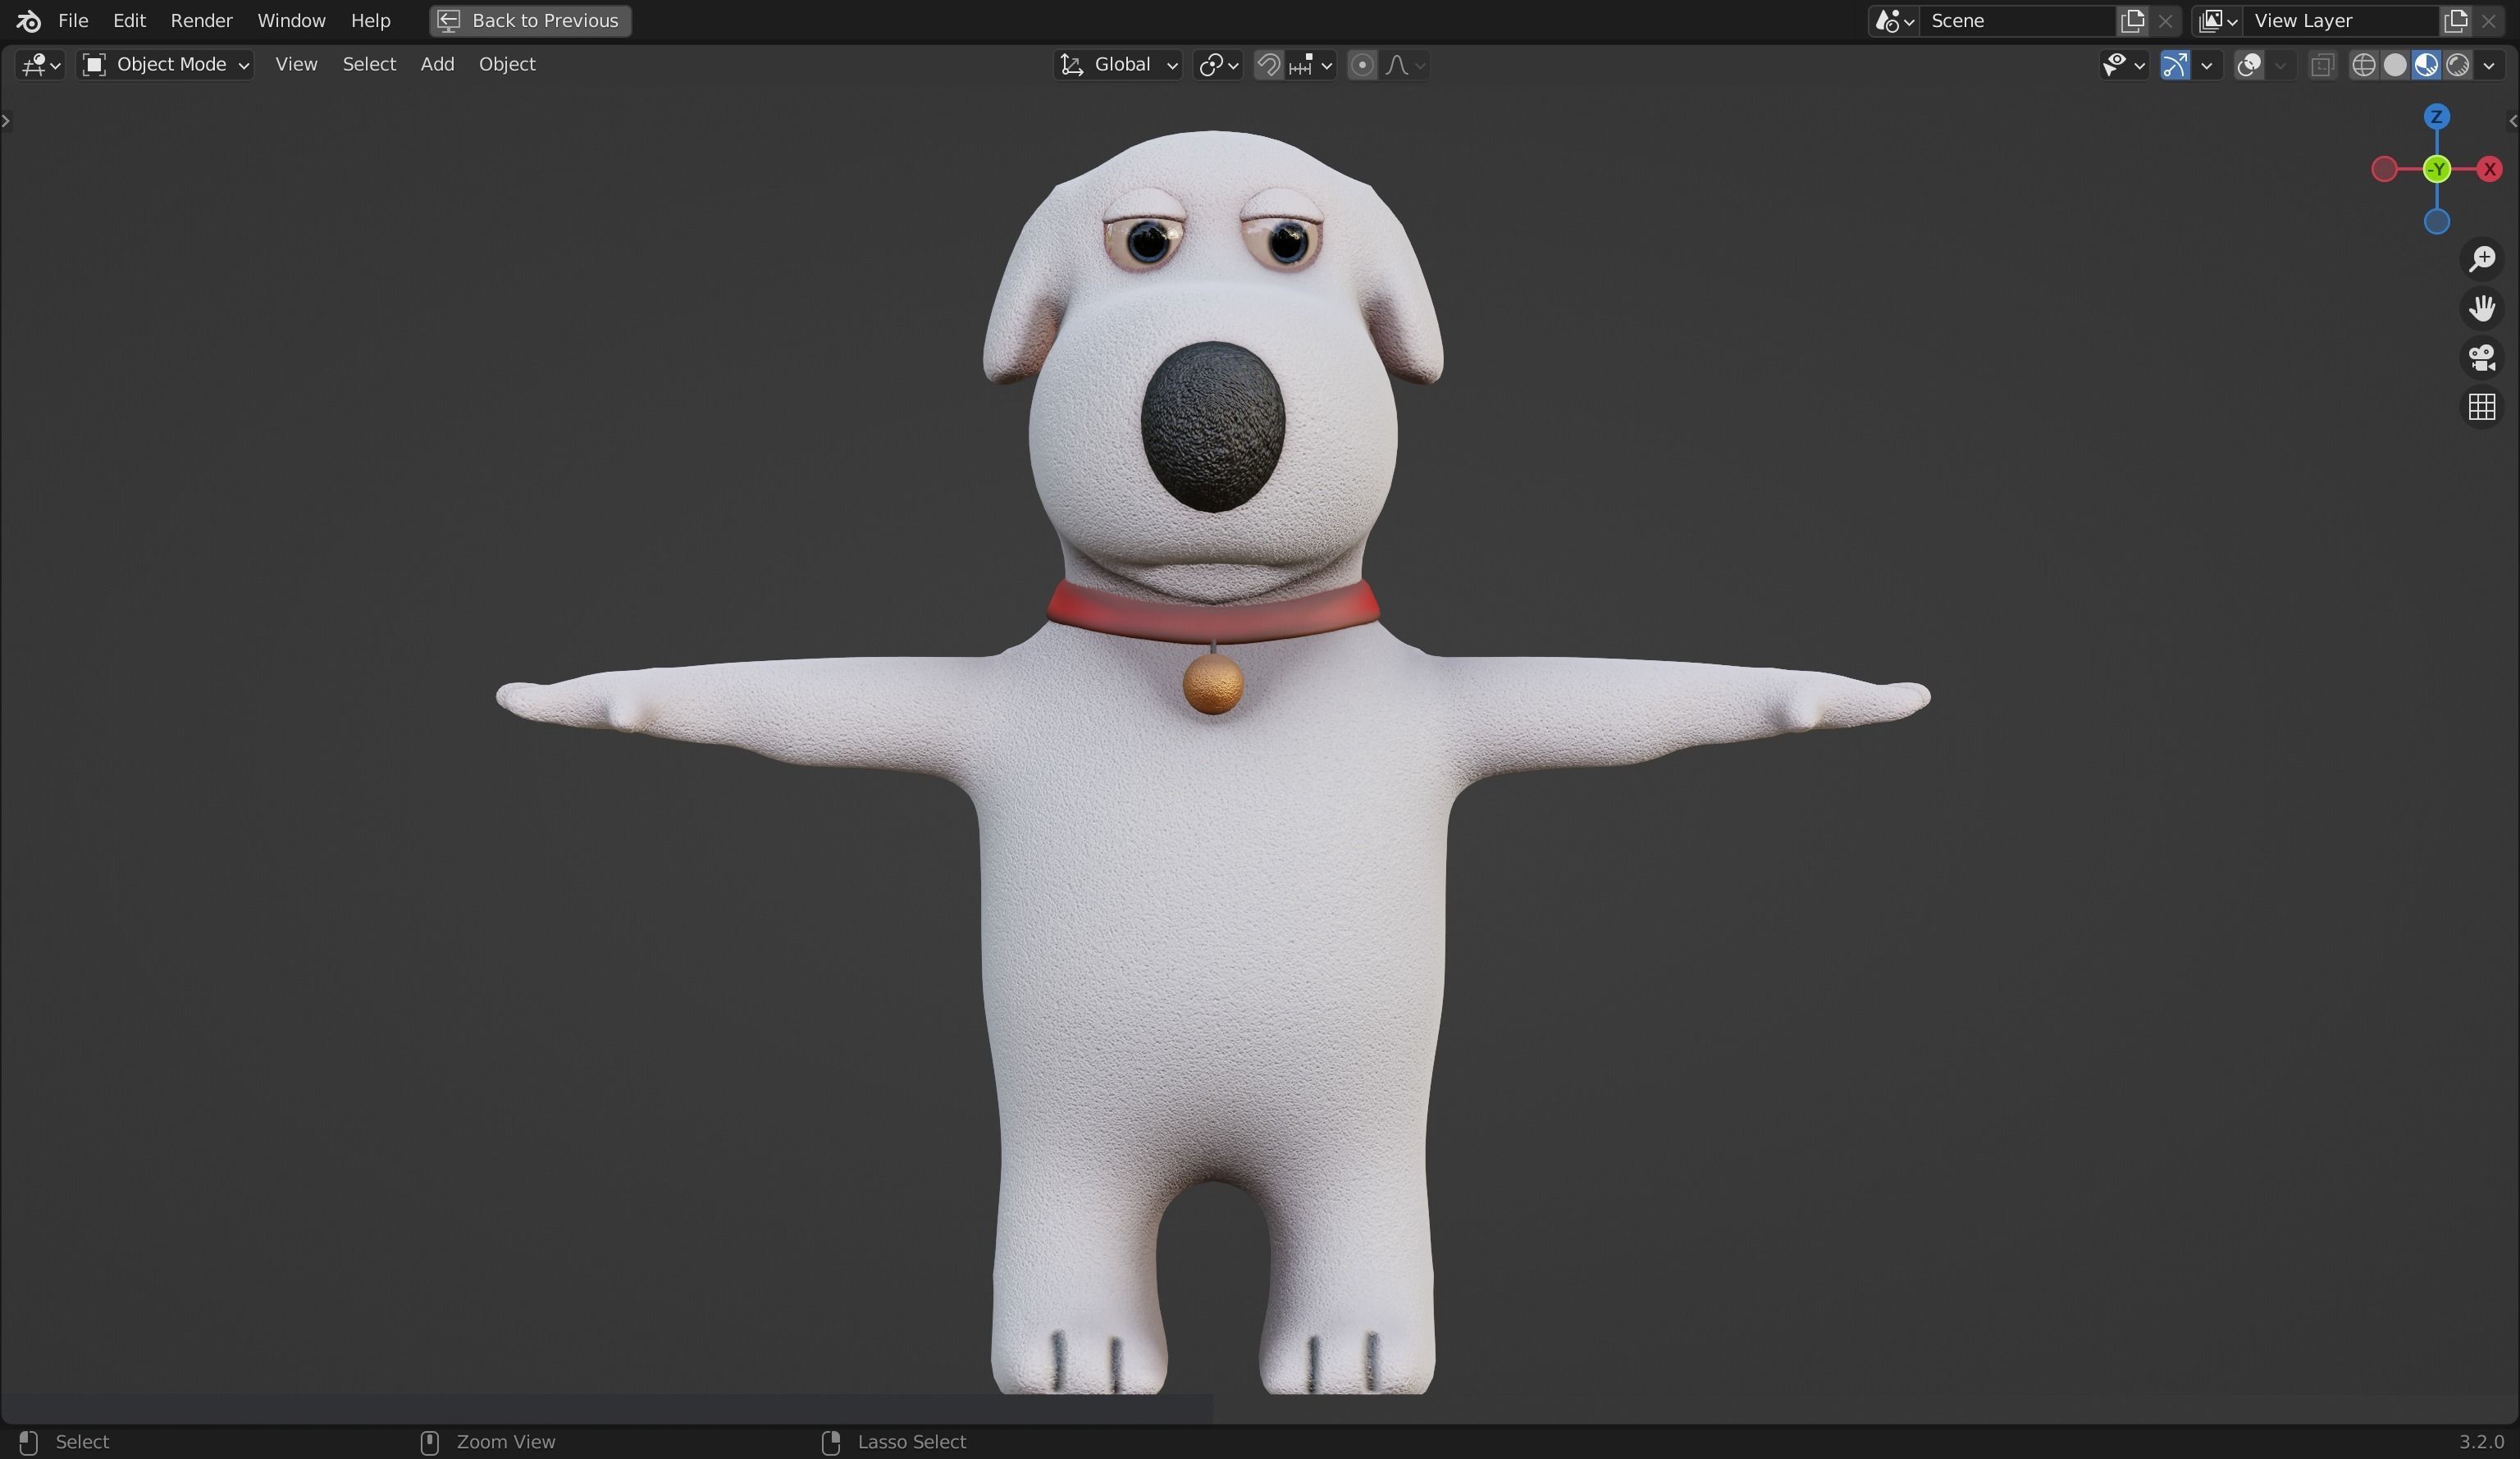Click the delete scene X icon
The image size is (2520, 1459).
2165,21
